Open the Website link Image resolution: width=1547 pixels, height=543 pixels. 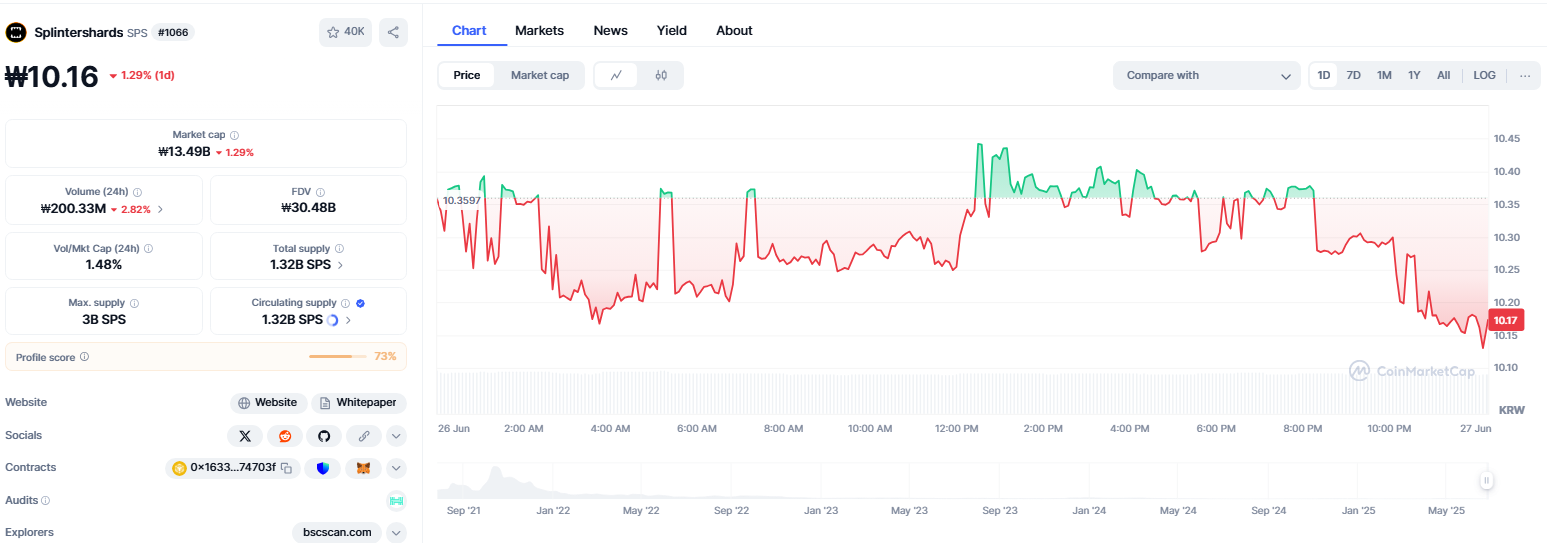(268, 403)
